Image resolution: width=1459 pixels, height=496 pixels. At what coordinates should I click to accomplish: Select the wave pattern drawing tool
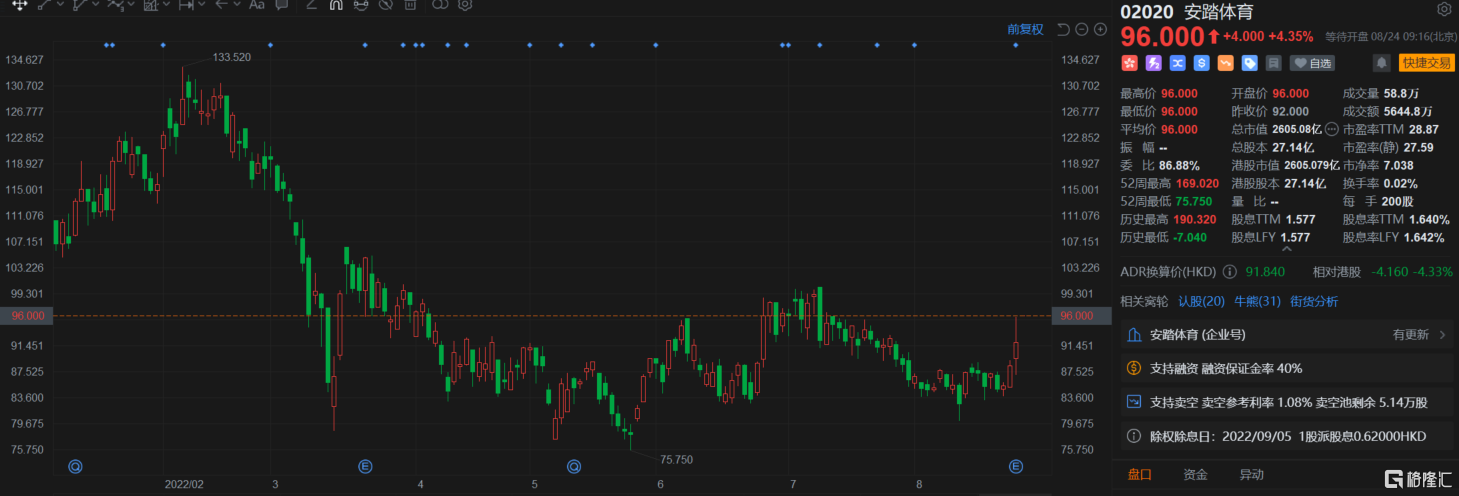(116, 4)
